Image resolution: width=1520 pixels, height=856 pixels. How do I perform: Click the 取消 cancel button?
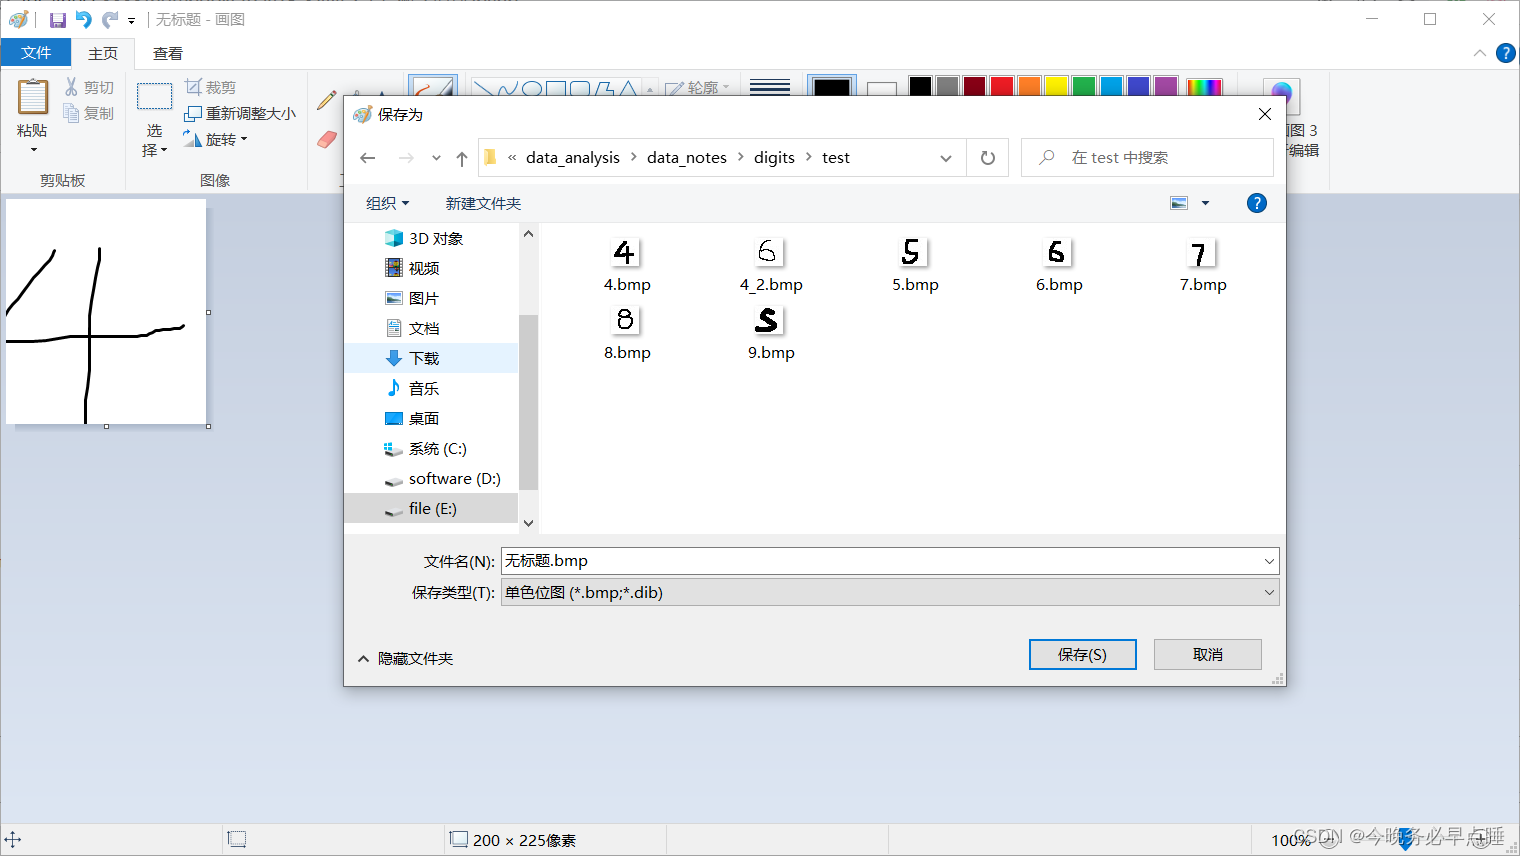[1208, 654]
